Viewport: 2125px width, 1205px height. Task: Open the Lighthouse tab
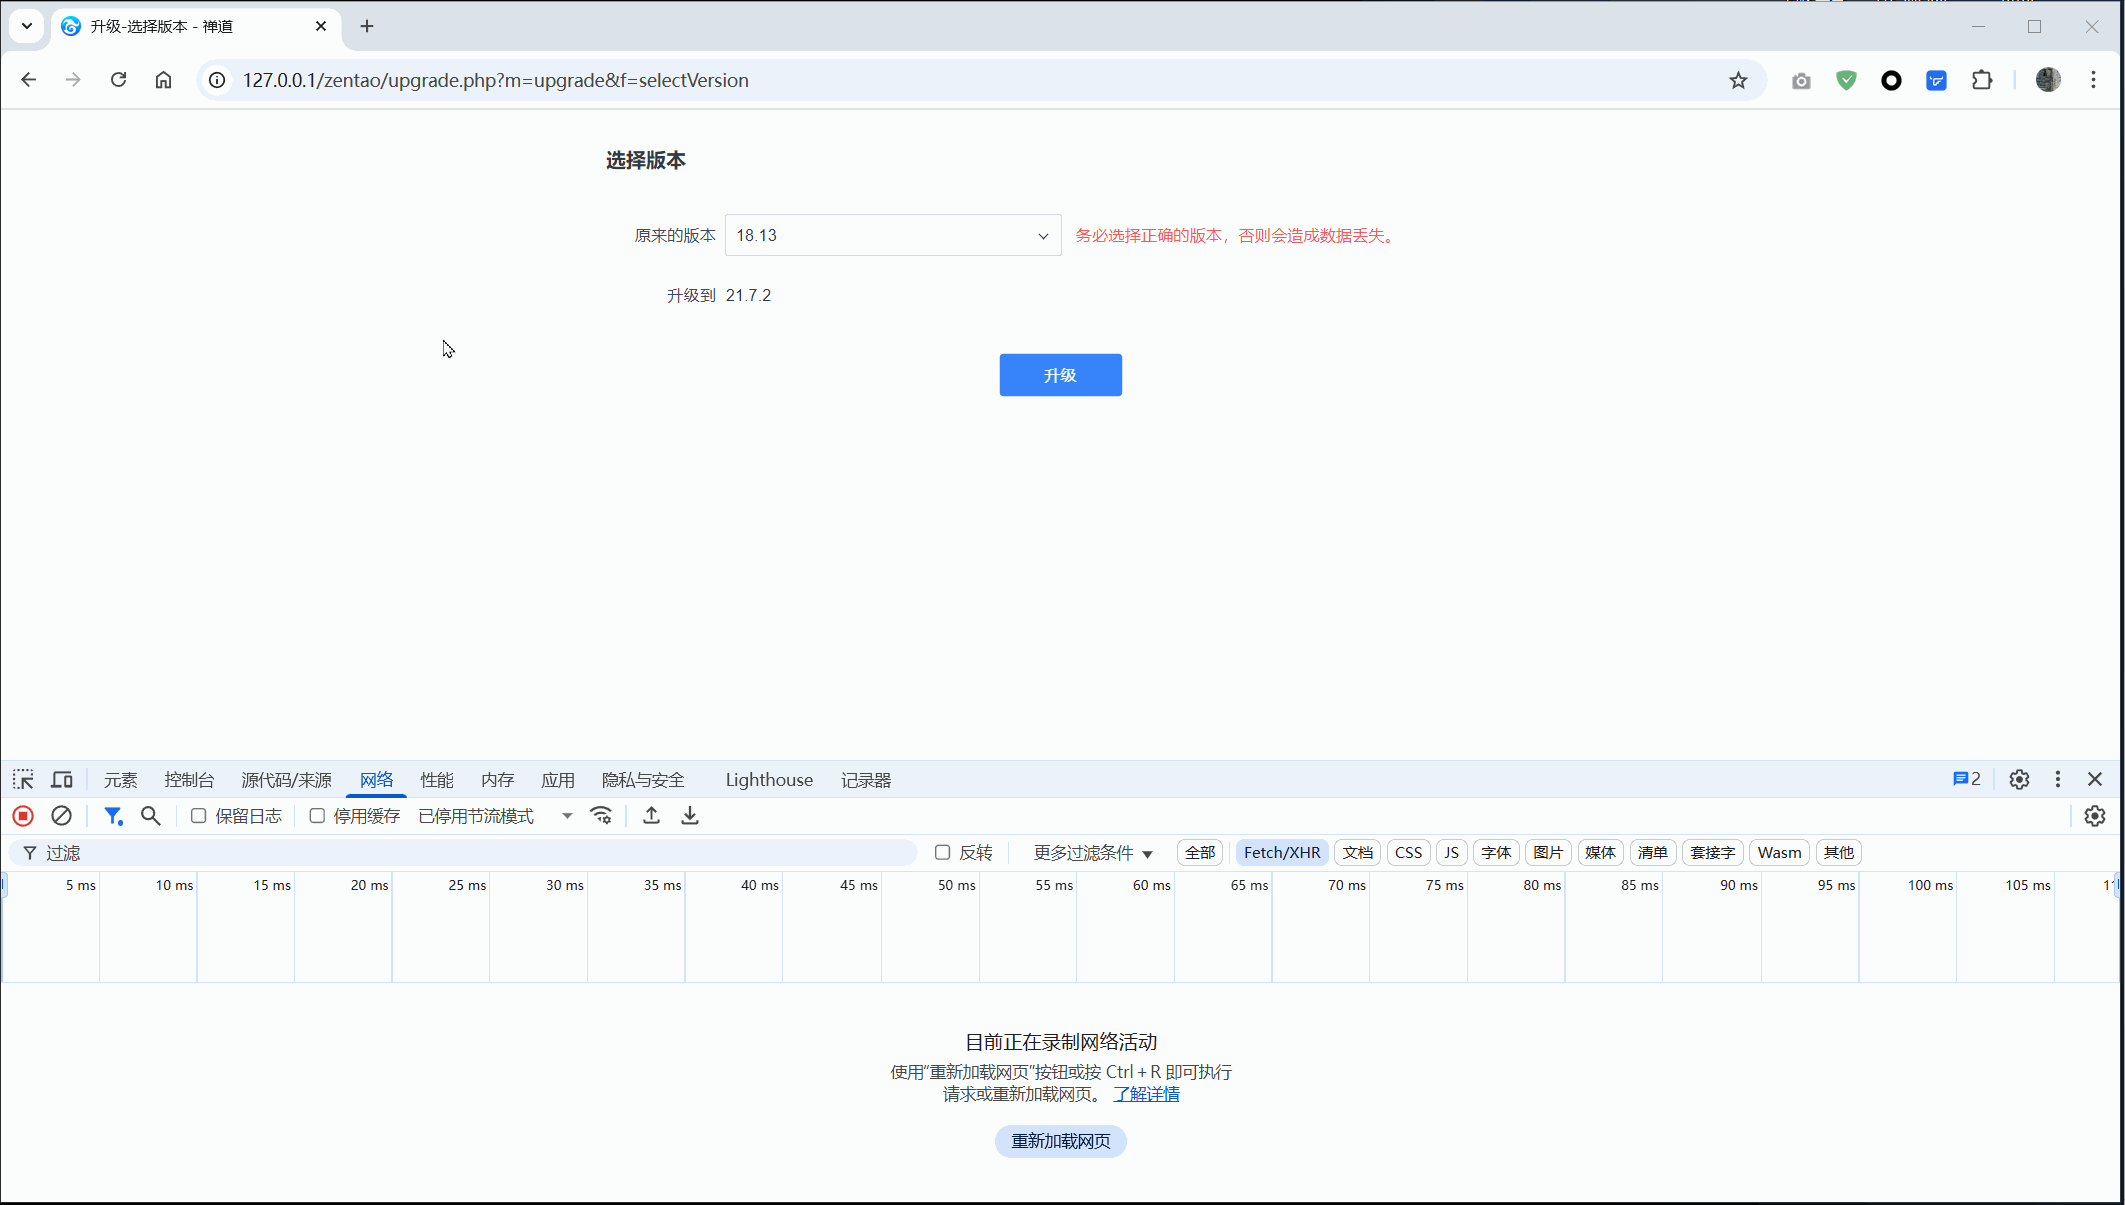(769, 780)
